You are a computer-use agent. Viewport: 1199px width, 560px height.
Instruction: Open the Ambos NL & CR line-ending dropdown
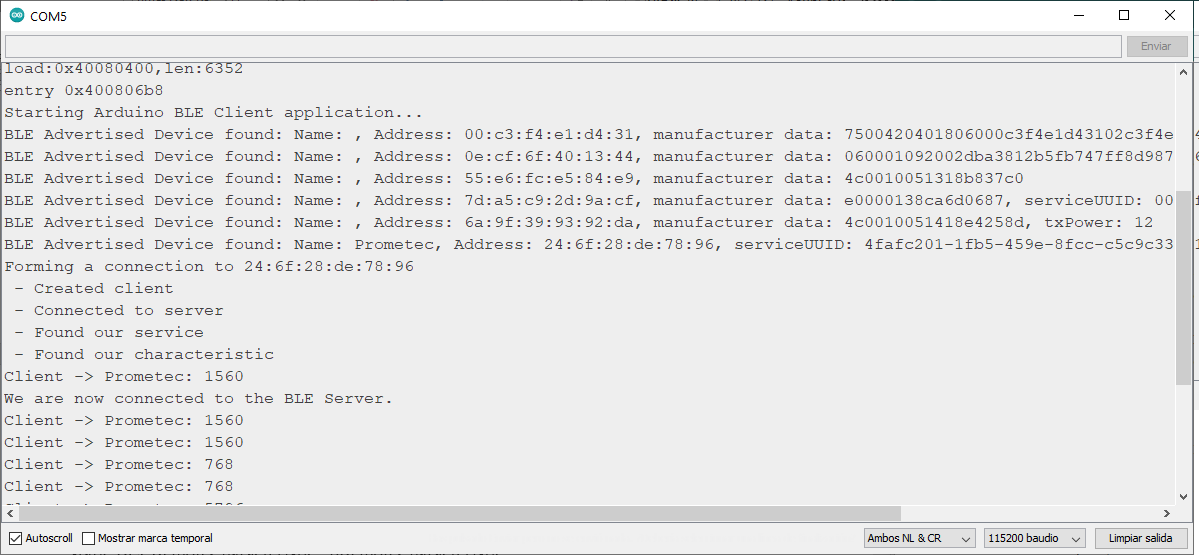pos(919,538)
